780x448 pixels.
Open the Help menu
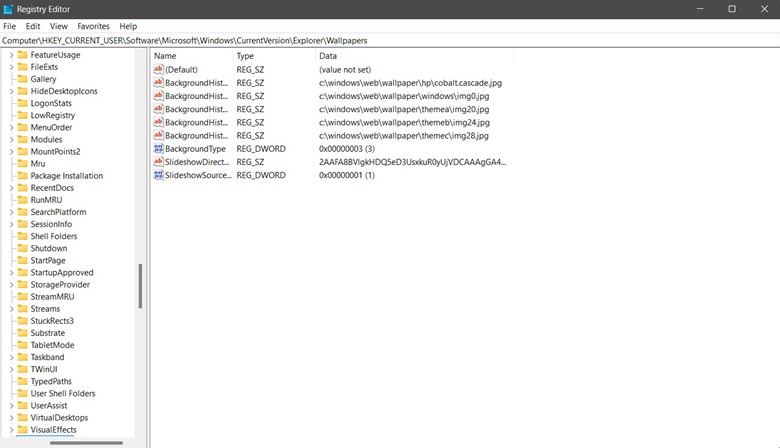pyautogui.click(x=128, y=26)
